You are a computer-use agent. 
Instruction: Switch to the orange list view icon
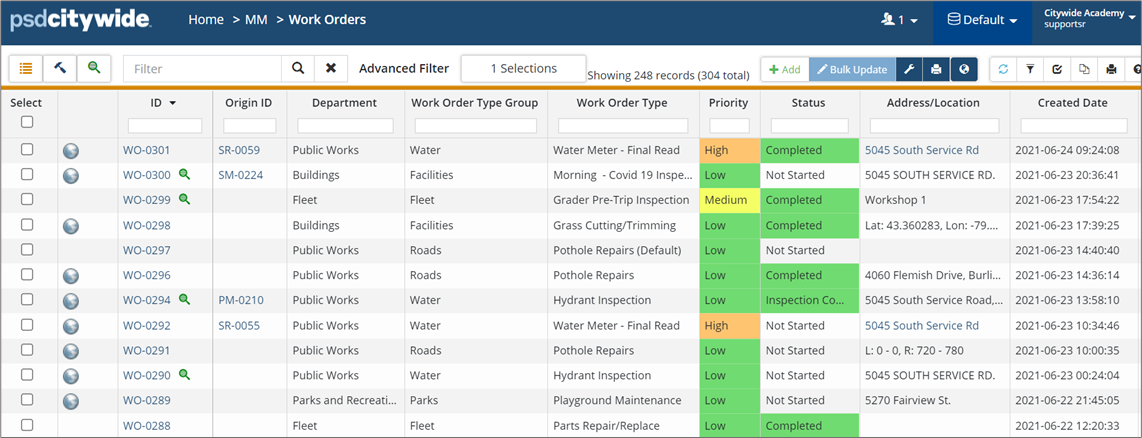pyautogui.click(x=26, y=68)
